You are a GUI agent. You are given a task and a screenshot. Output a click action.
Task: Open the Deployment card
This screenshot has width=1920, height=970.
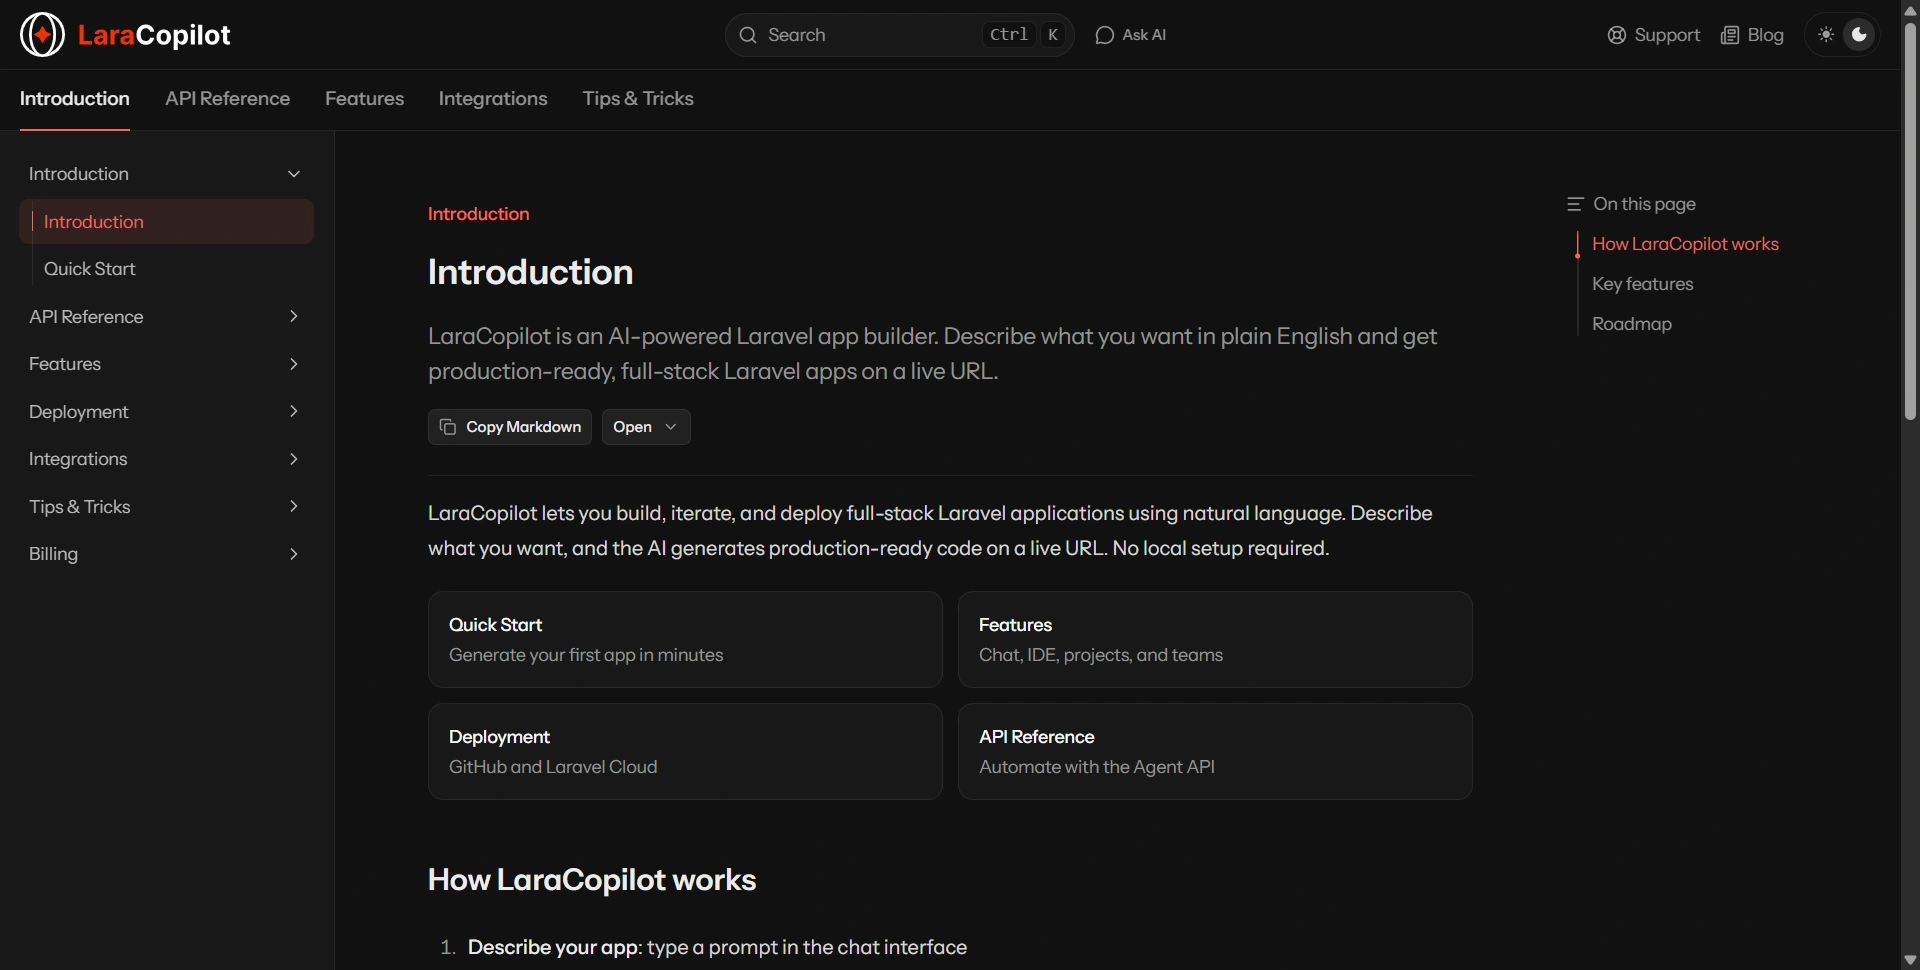click(685, 752)
